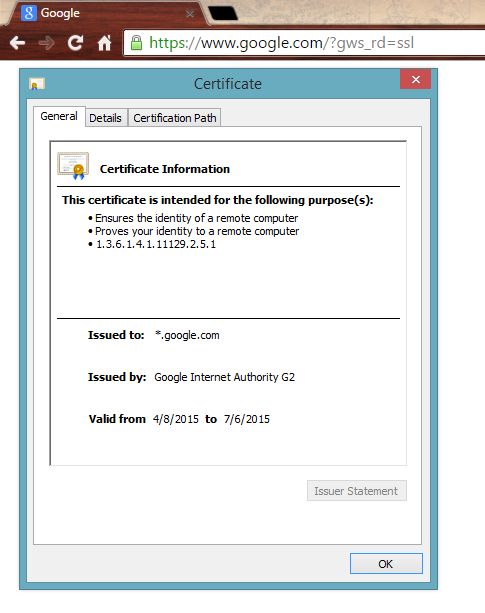Reload the page with the refresh icon
This screenshot has height=613, width=485.
coord(75,43)
